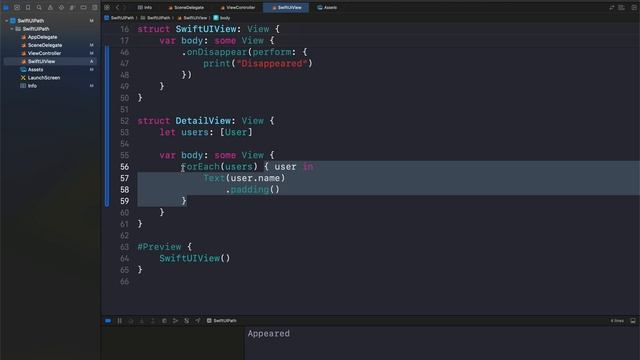
Task: Toggle console pane visibility button
Action: point(633,321)
